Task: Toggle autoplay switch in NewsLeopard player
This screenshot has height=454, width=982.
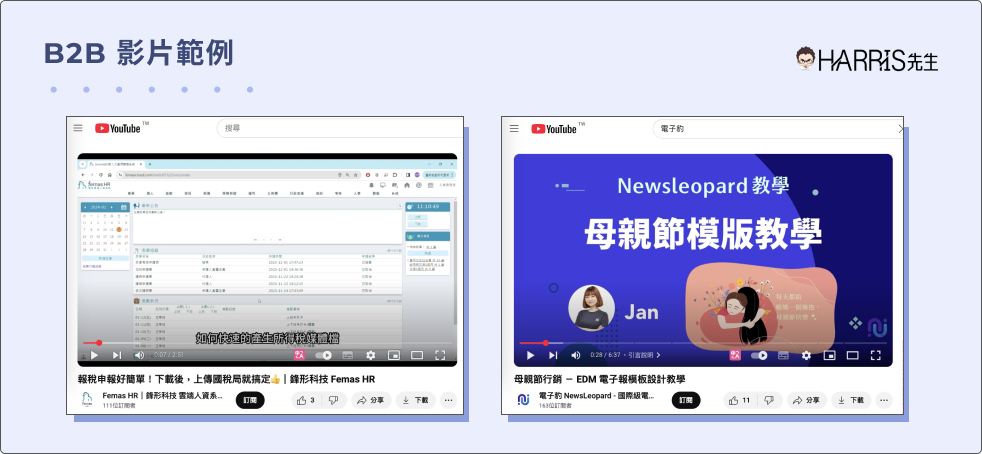Action: pyautogui.click(x=759, y=355)
